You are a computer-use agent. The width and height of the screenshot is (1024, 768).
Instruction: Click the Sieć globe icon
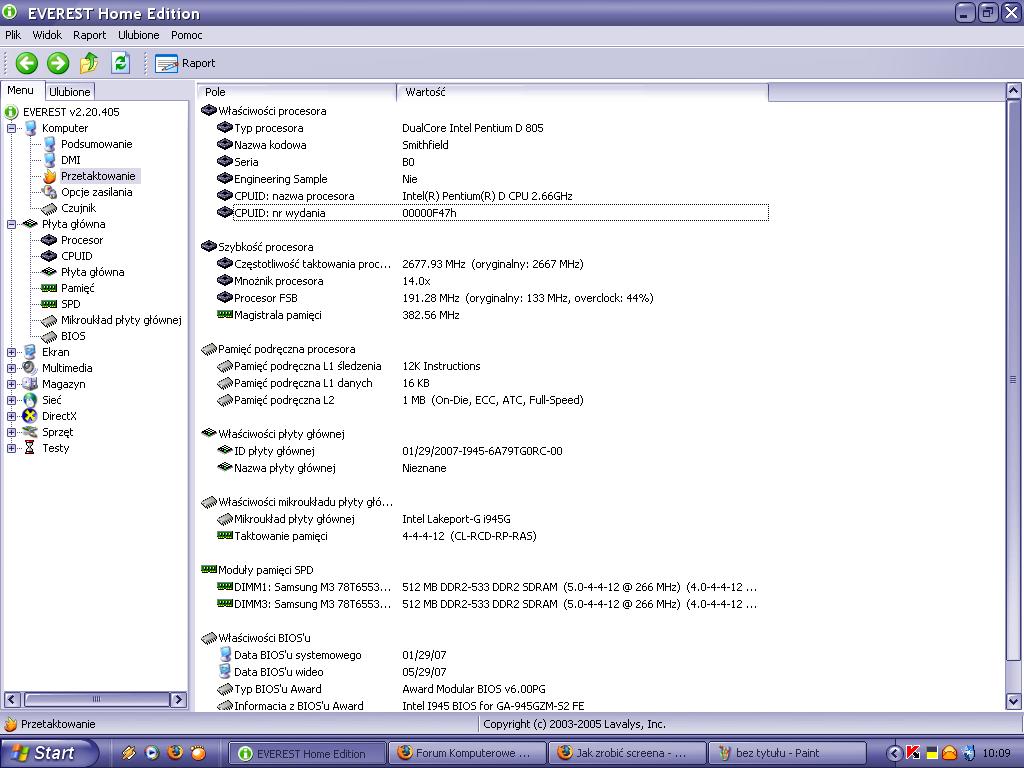coord(30,400)
